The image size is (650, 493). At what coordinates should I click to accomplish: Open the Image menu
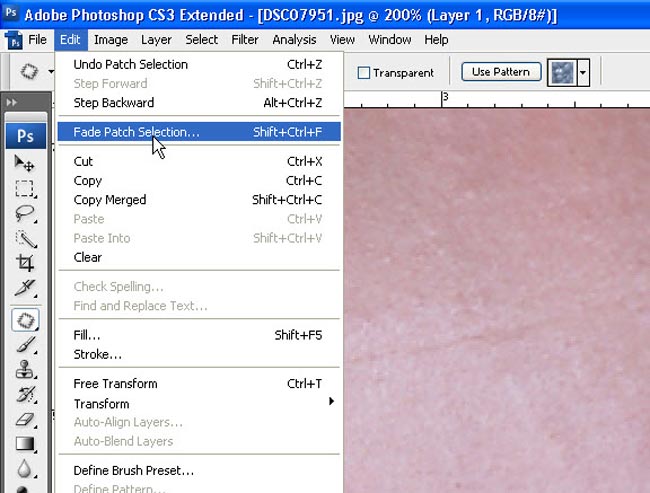pos(111,40)
